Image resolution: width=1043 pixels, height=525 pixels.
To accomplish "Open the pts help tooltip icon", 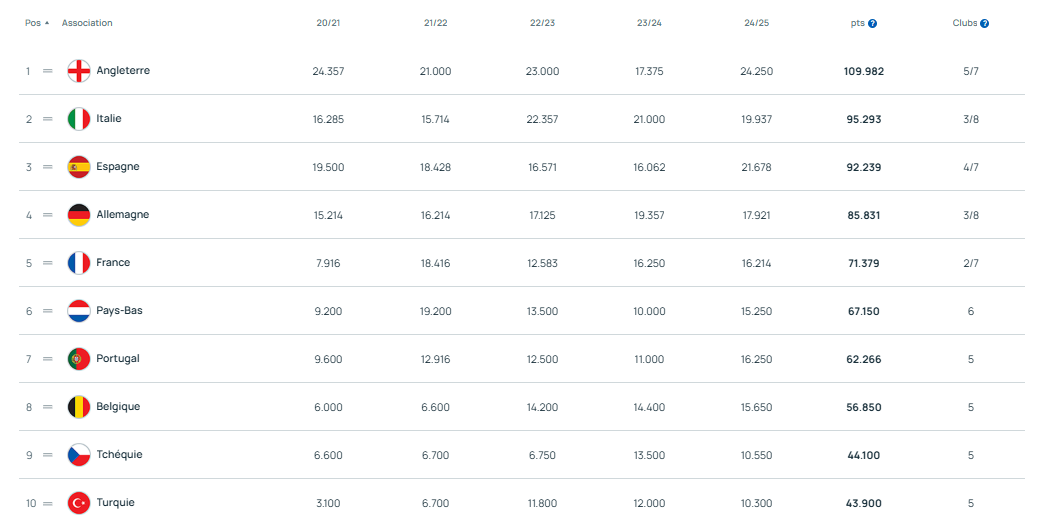I will [873, 23].
